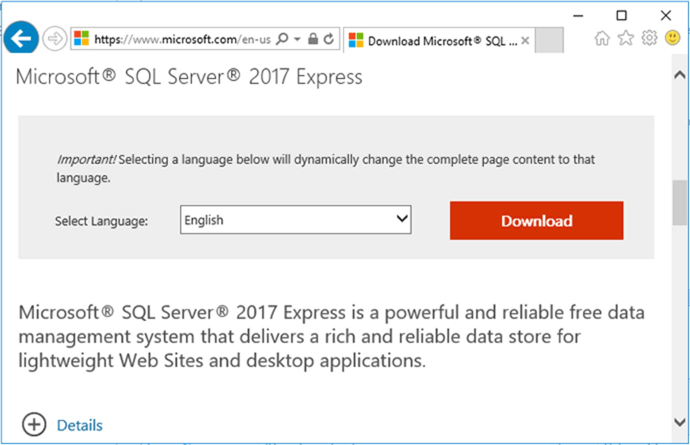Open the Select Language dropdown
Image resolution: width=690 pixels, height=445 pixels.
click(x=296, y=220)
